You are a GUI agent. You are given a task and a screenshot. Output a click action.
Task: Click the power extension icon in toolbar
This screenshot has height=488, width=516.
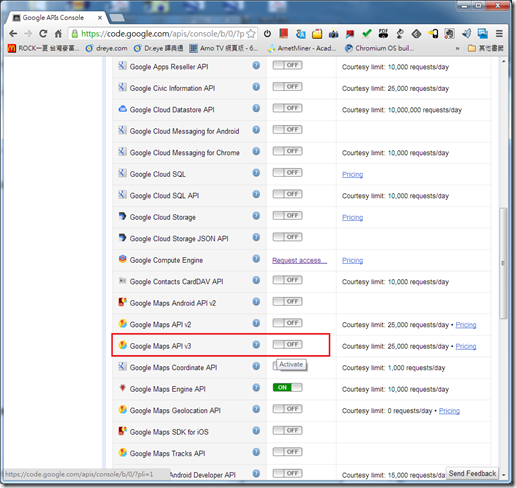(267, 34)
